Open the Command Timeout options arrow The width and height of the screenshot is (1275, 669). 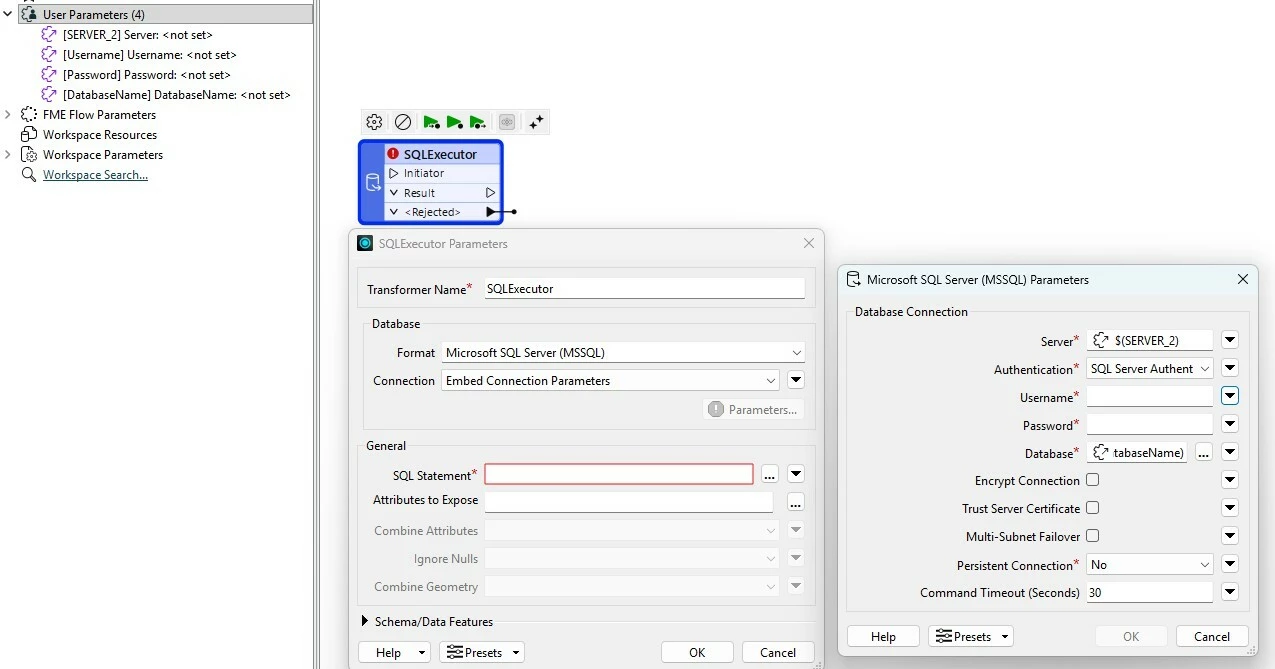[x=1230, y=592]
